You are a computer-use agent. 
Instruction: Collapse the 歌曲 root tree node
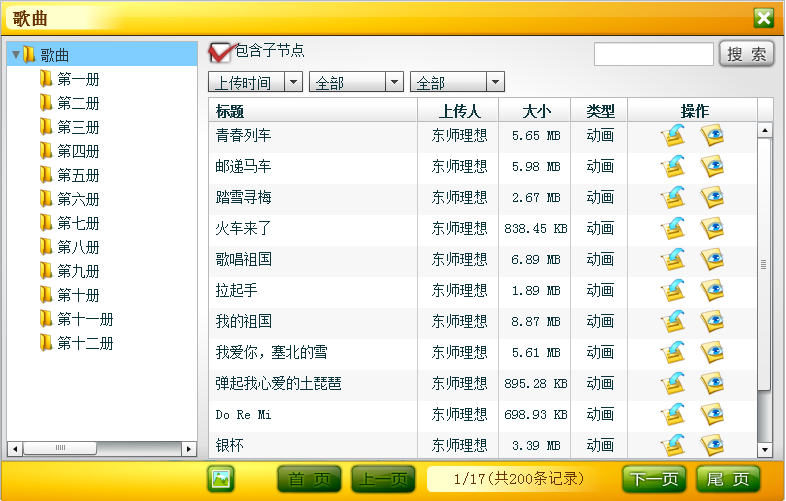15,55
